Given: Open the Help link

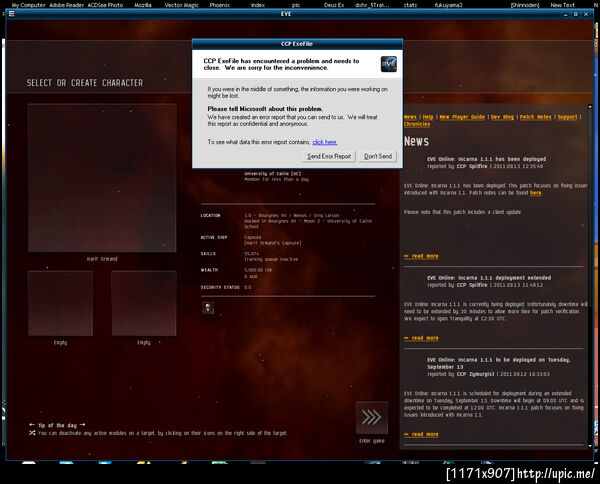Looking at the screenshot, I should pyautogui.click(x=428, y=117).
